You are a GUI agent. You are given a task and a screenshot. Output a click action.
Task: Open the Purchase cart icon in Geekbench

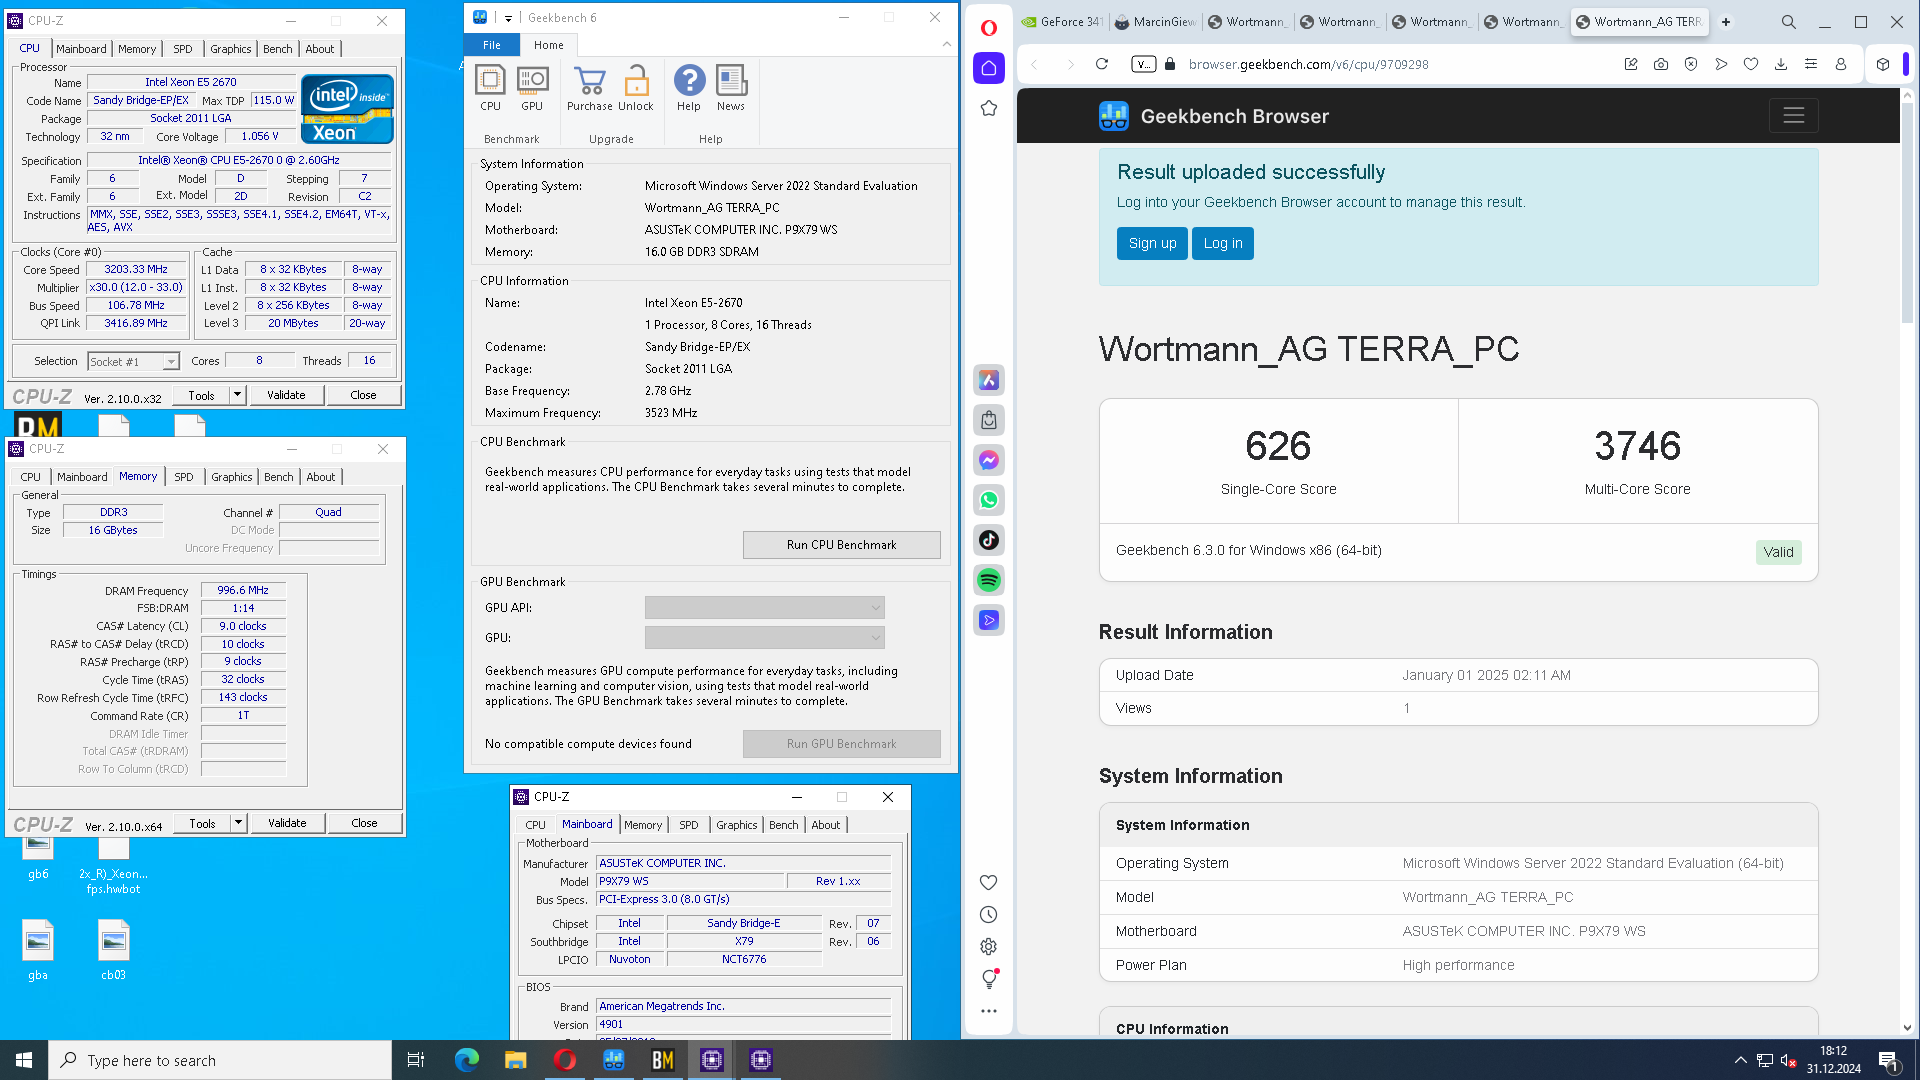pyautogui.click(x=590, y=88)
